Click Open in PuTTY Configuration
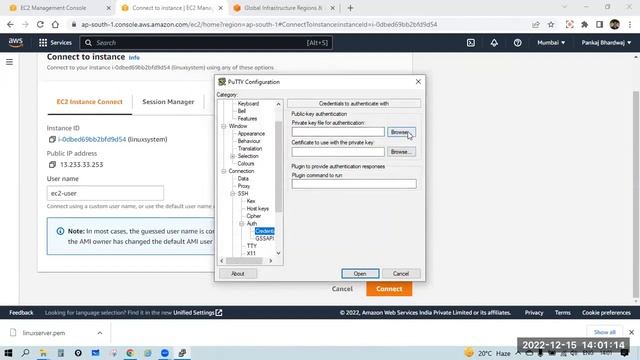 tap(360, 273)
